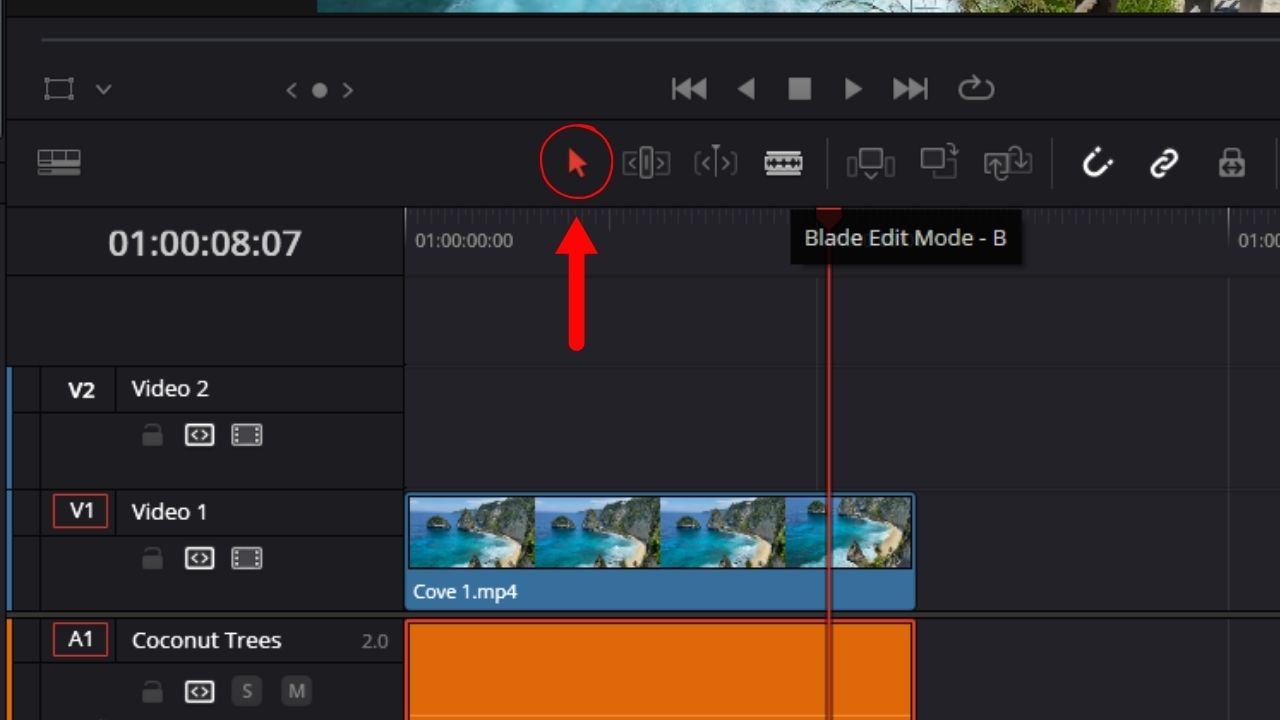This screenshot has width=1280, height=720.
Task: Enable Position Lock on the timeline
Action: tap(1230, 162)
